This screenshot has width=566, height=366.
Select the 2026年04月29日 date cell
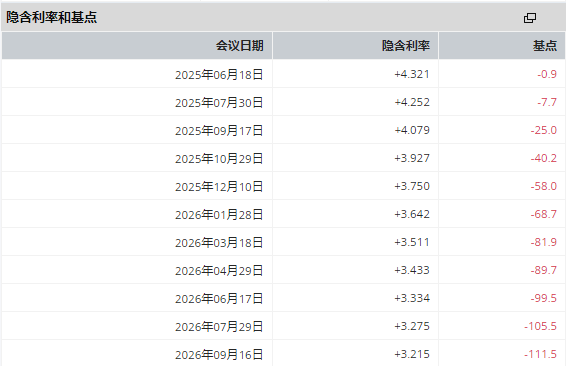tap(137, 270)
